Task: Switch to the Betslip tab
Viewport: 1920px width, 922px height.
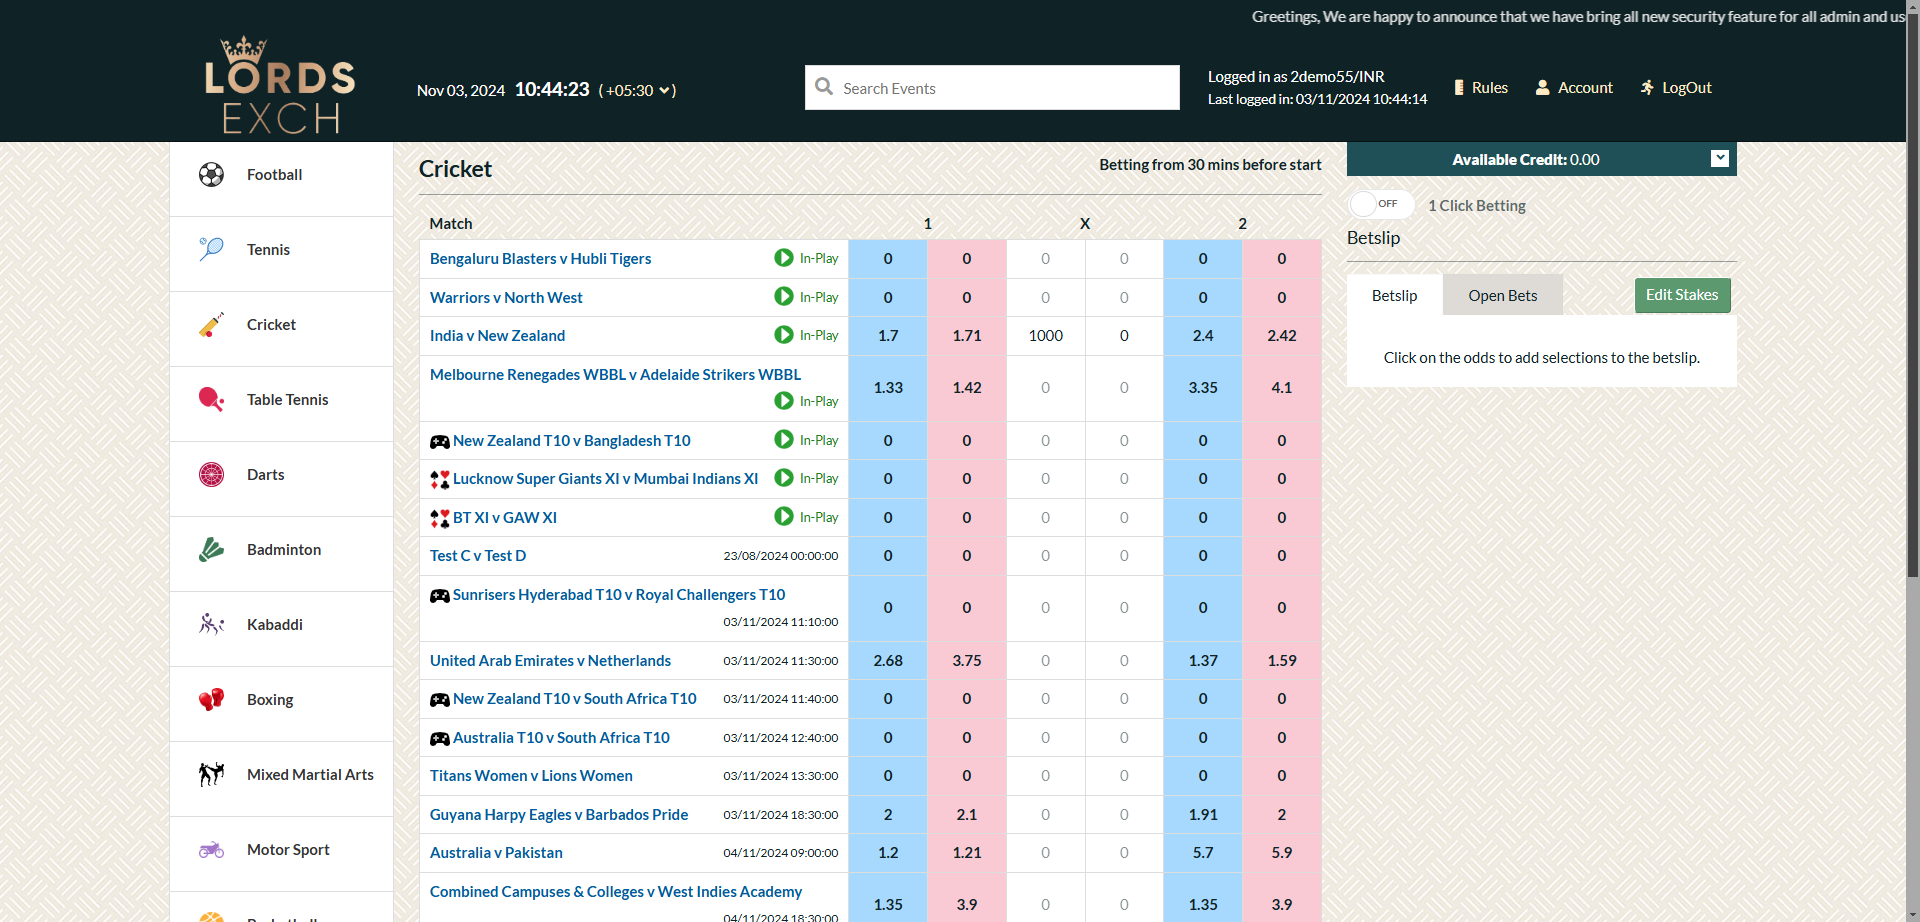Action: pyautogui.click(x=1394, y=295)
